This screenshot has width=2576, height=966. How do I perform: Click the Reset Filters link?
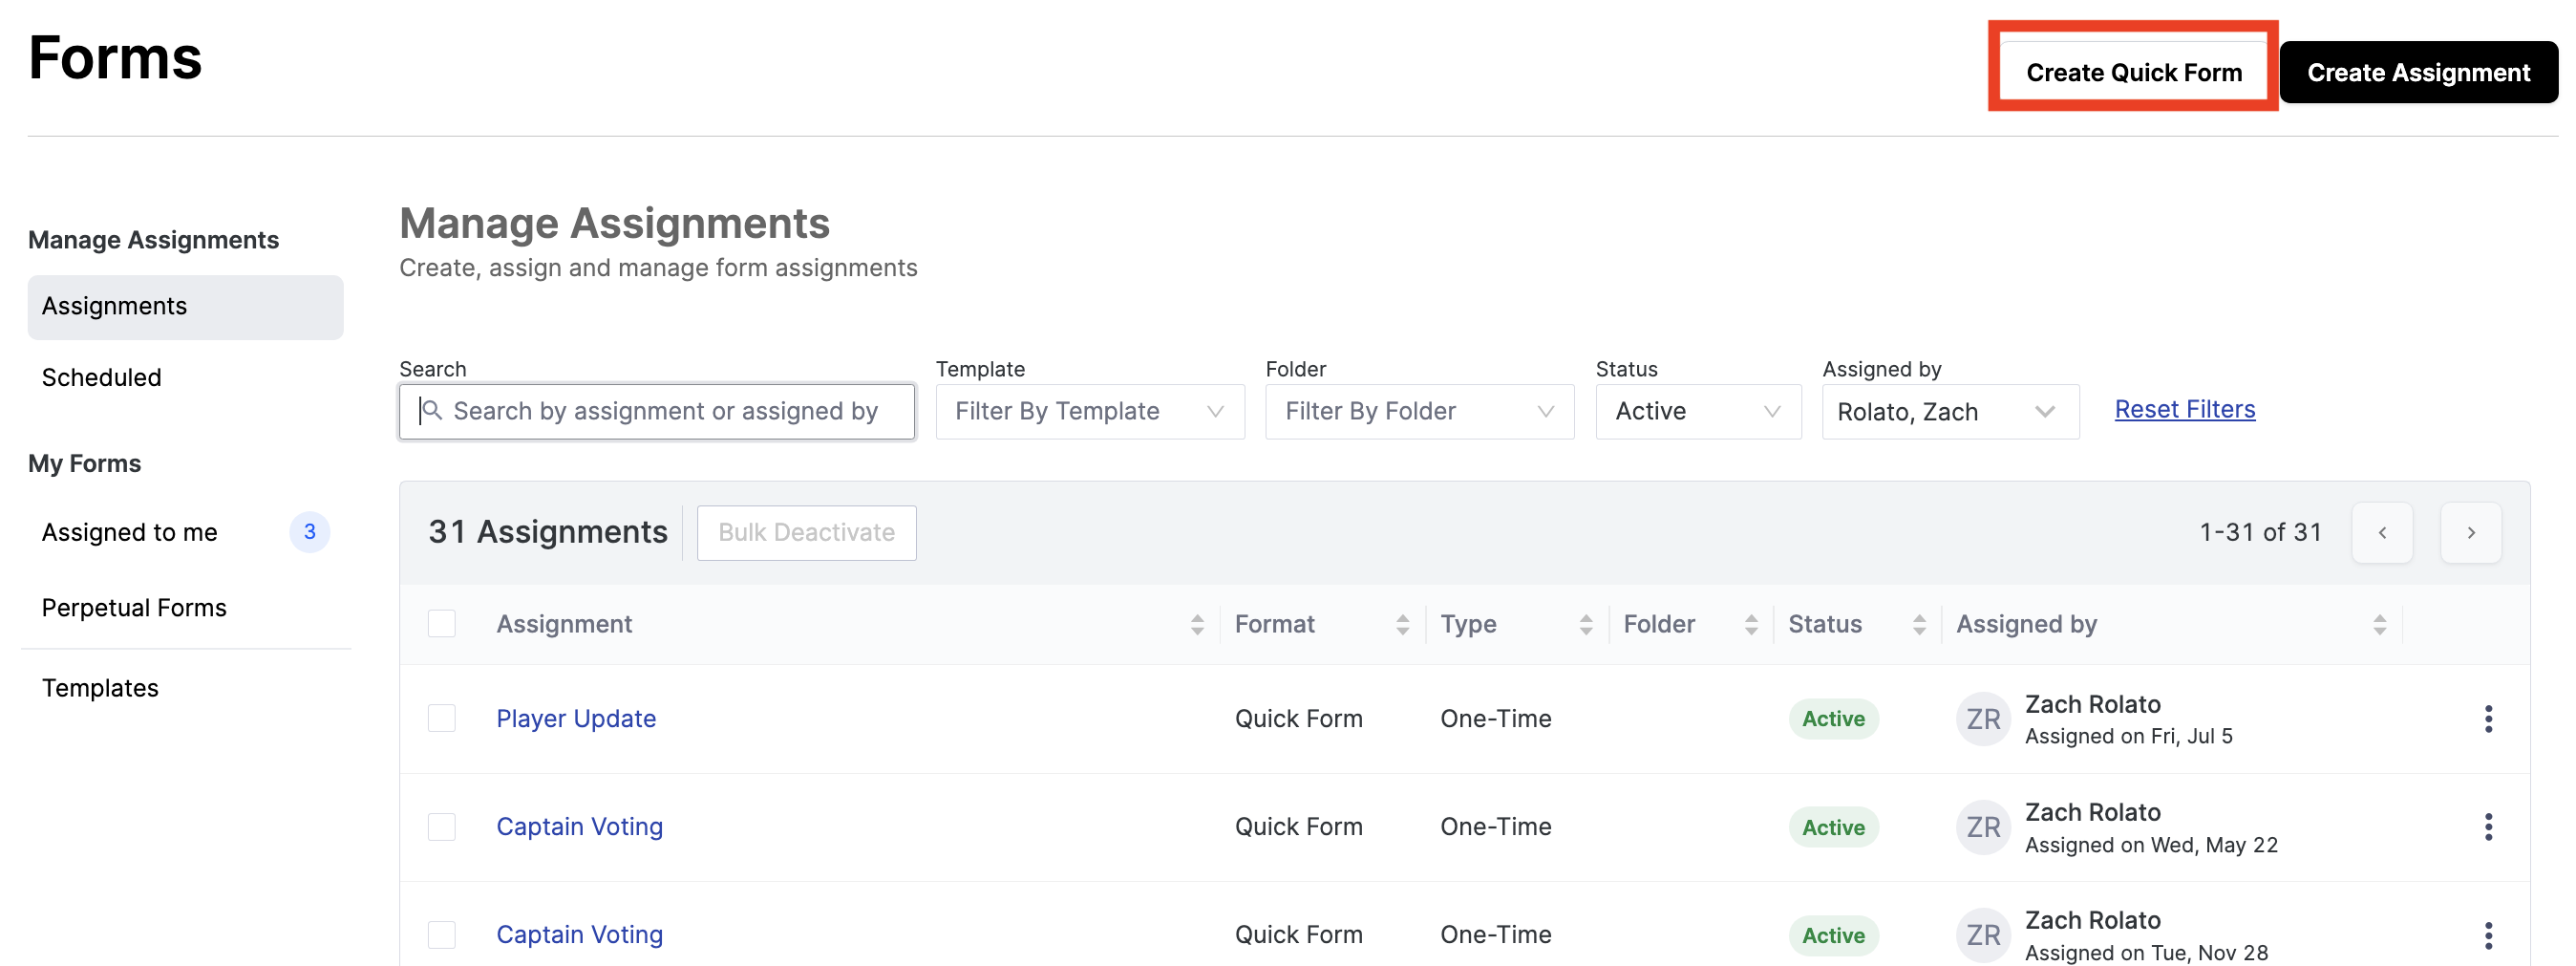[x=2184, y=409]
